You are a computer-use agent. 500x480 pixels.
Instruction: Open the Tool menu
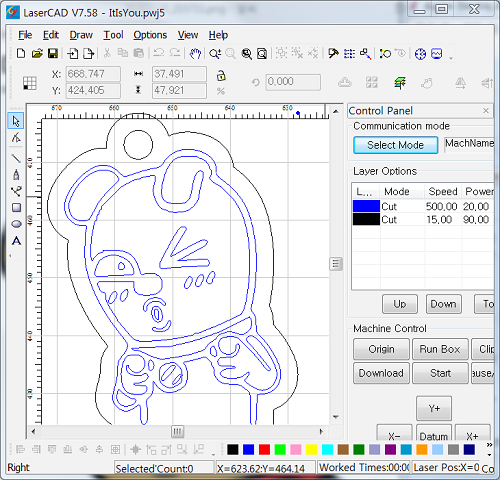[x=113, y=35]
